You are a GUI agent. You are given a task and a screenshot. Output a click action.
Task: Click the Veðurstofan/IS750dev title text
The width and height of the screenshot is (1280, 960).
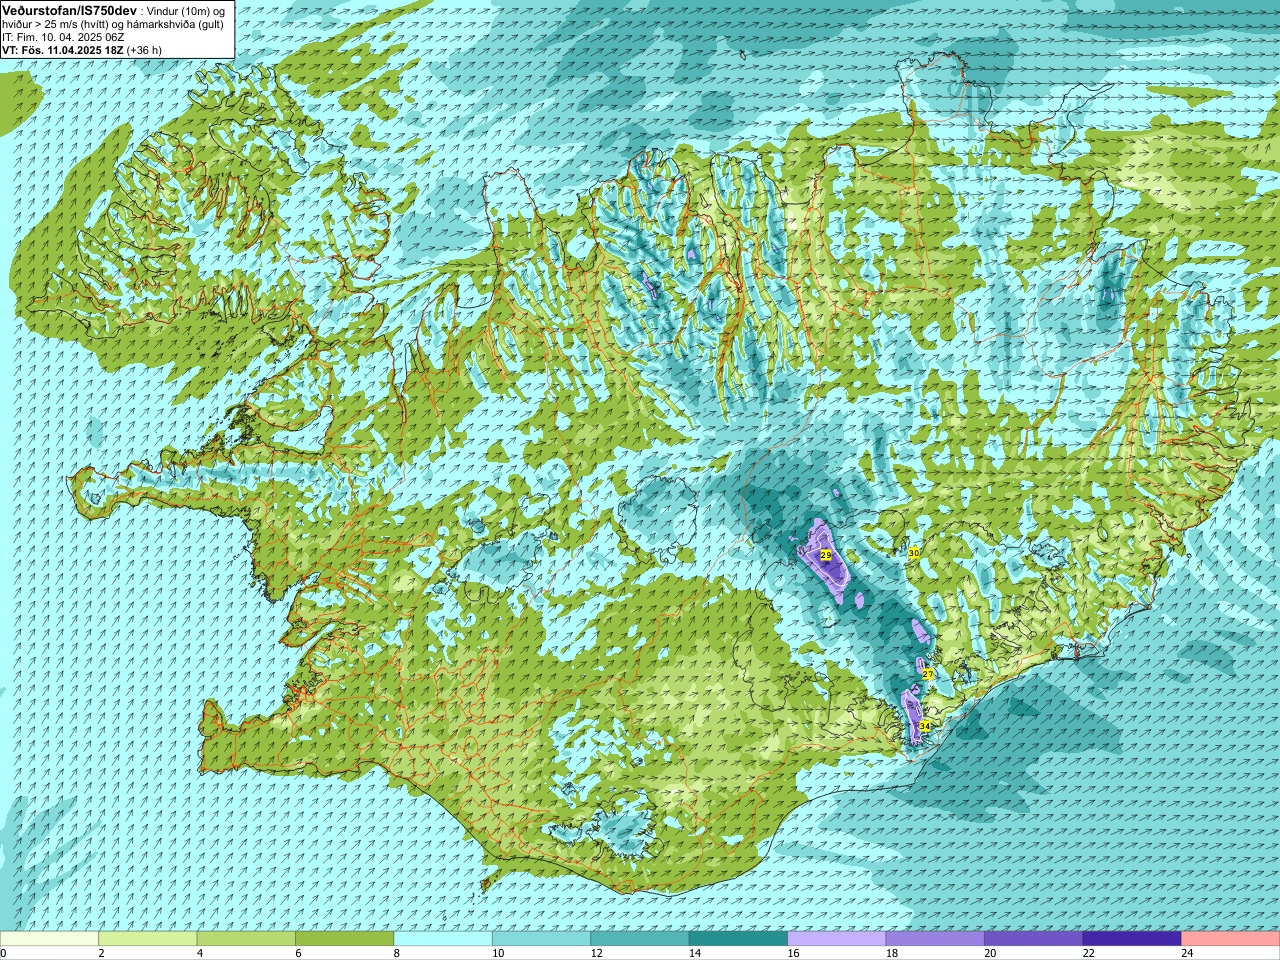point(70,9)
